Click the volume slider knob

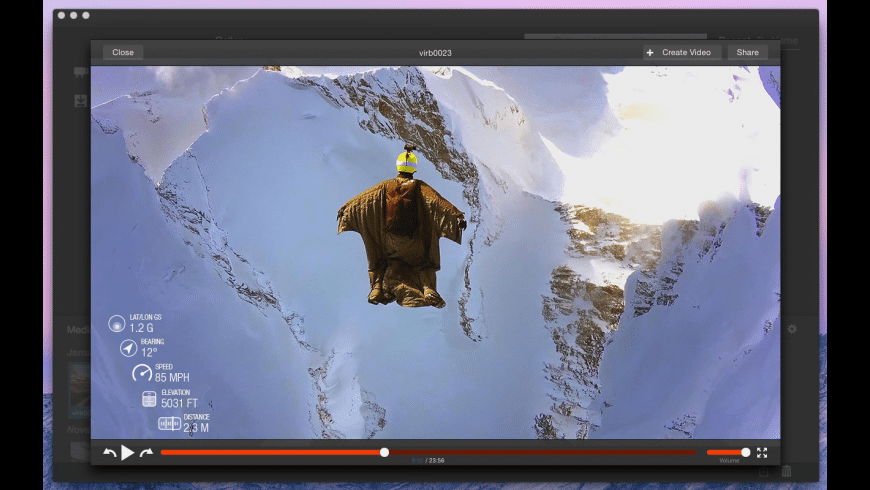point(746,453)
